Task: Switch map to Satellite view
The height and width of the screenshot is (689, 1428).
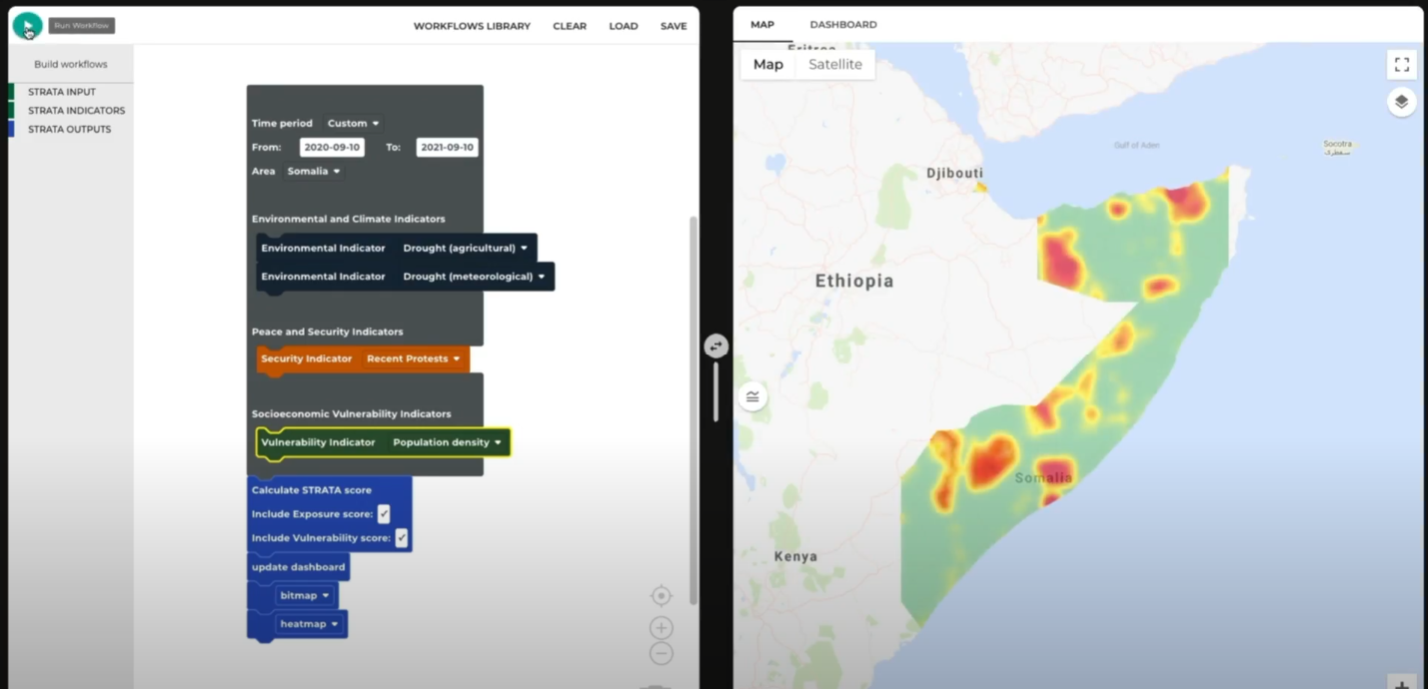Action: pos(835,64)
